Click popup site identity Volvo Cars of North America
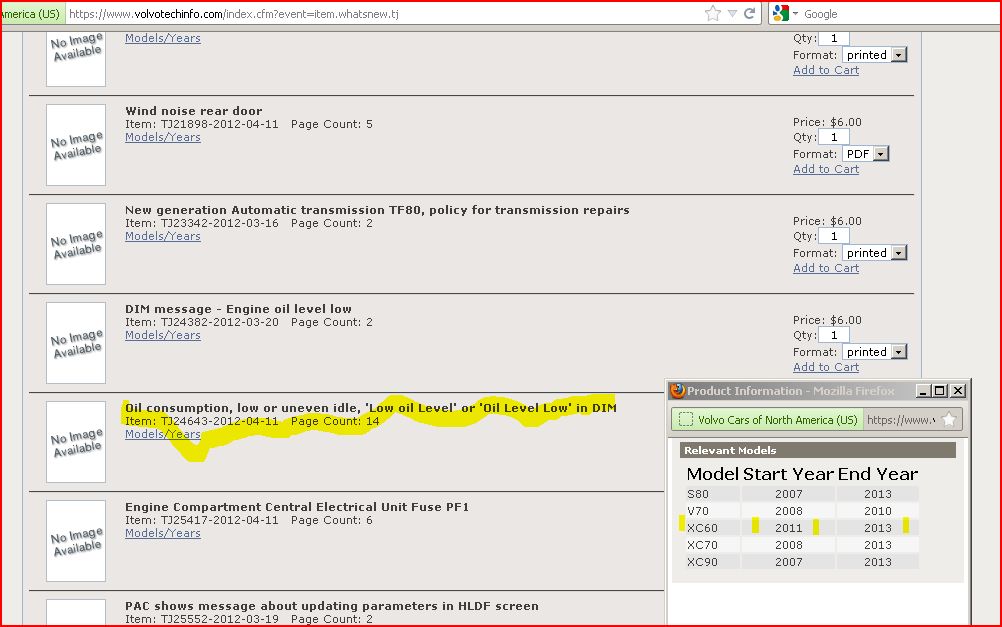The image size is (1002, 627). 767,420
